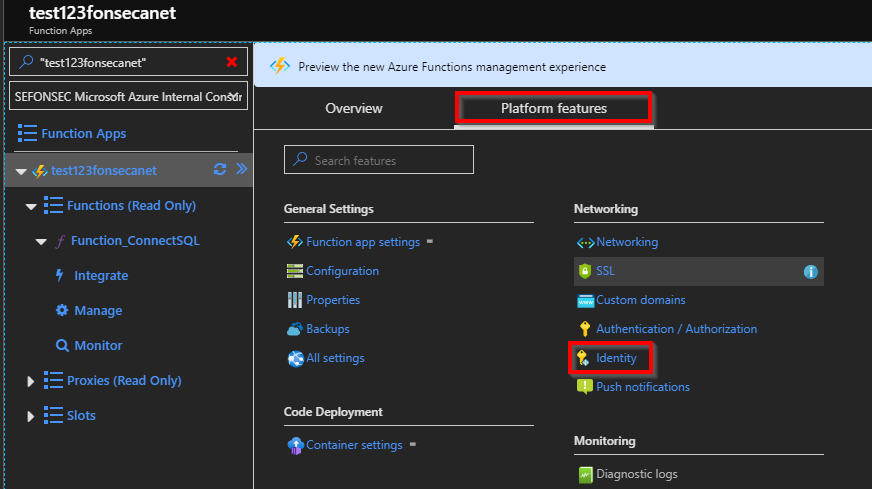Click the refresh icon beside test123fonsecanet
The image size is (872, 489).
pos(220,170)
